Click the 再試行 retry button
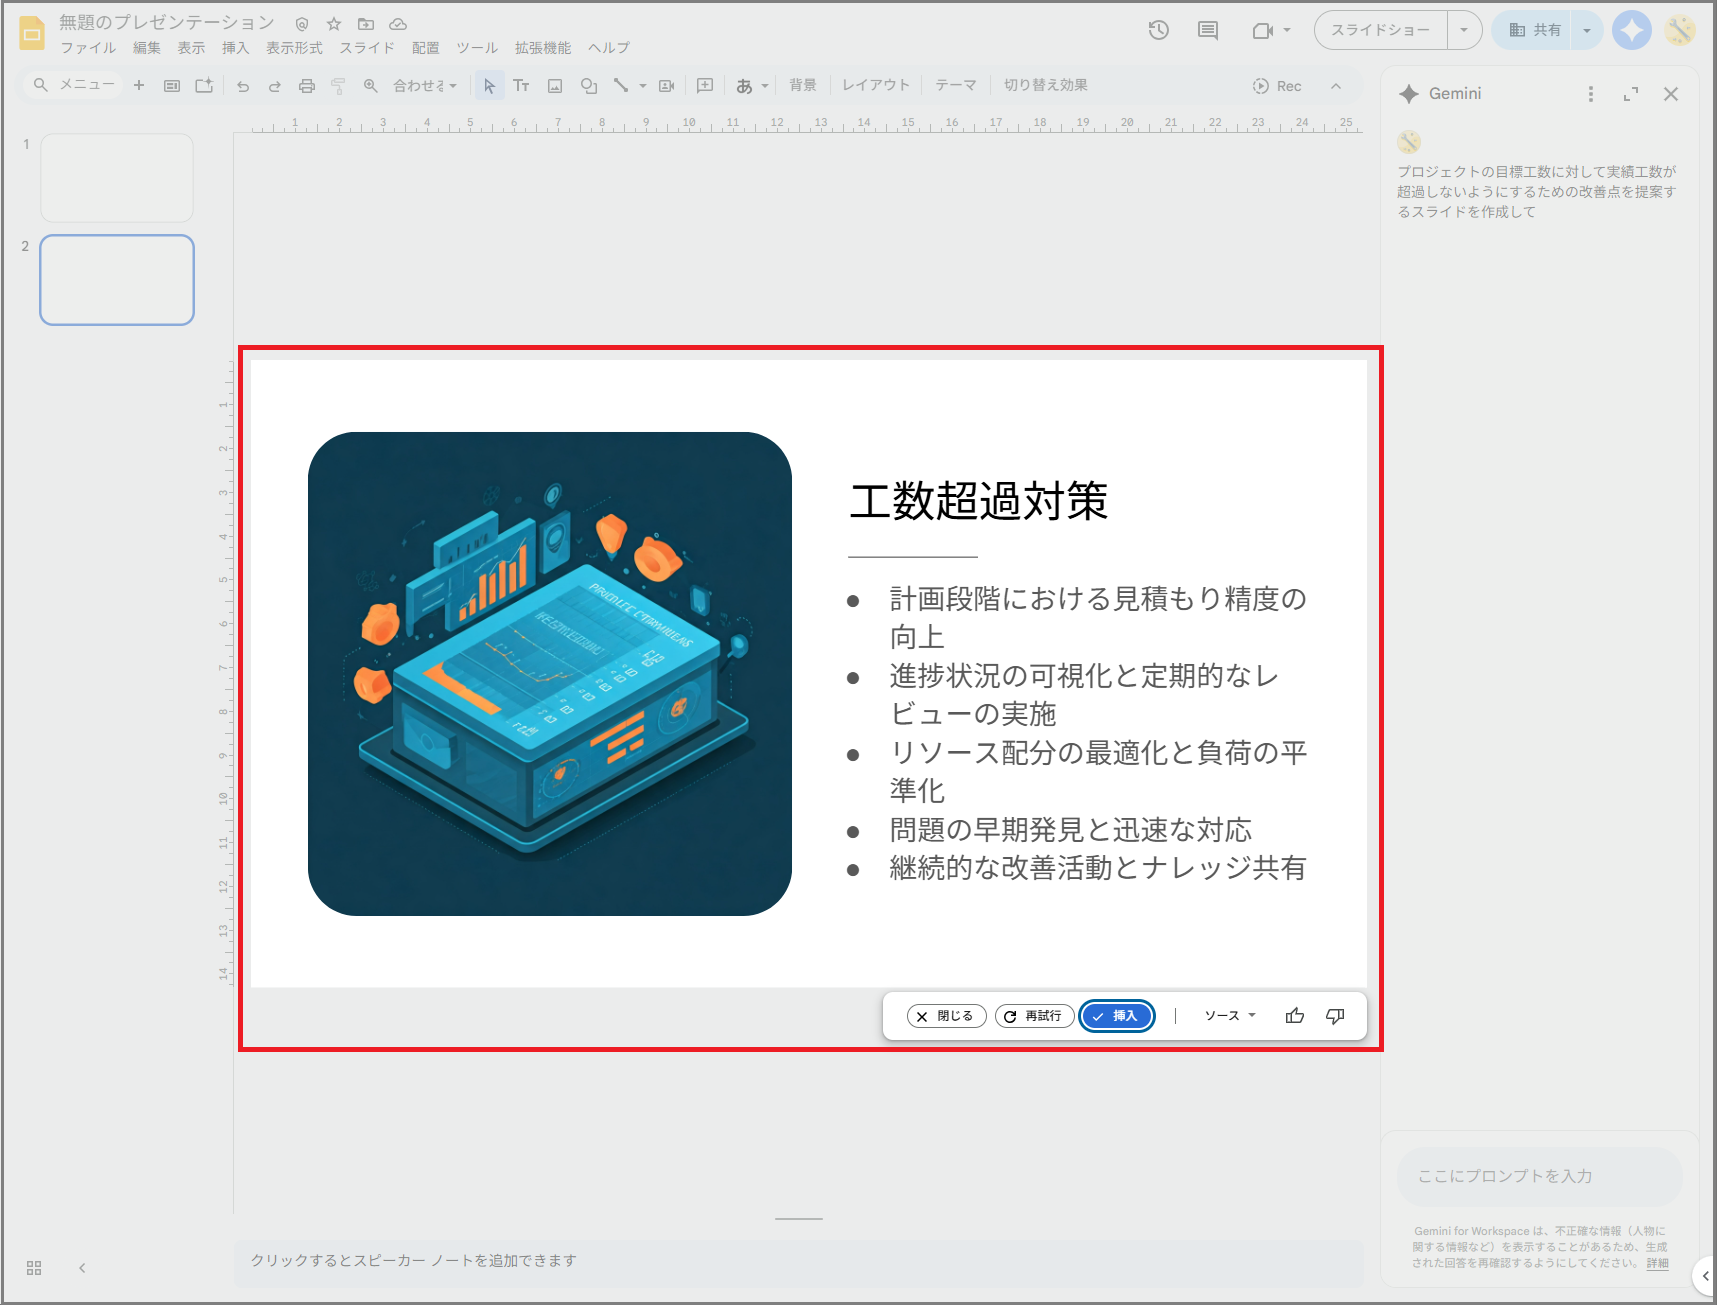The width and height of the screenshot is (1717, 1305). click(1034, 1016)
